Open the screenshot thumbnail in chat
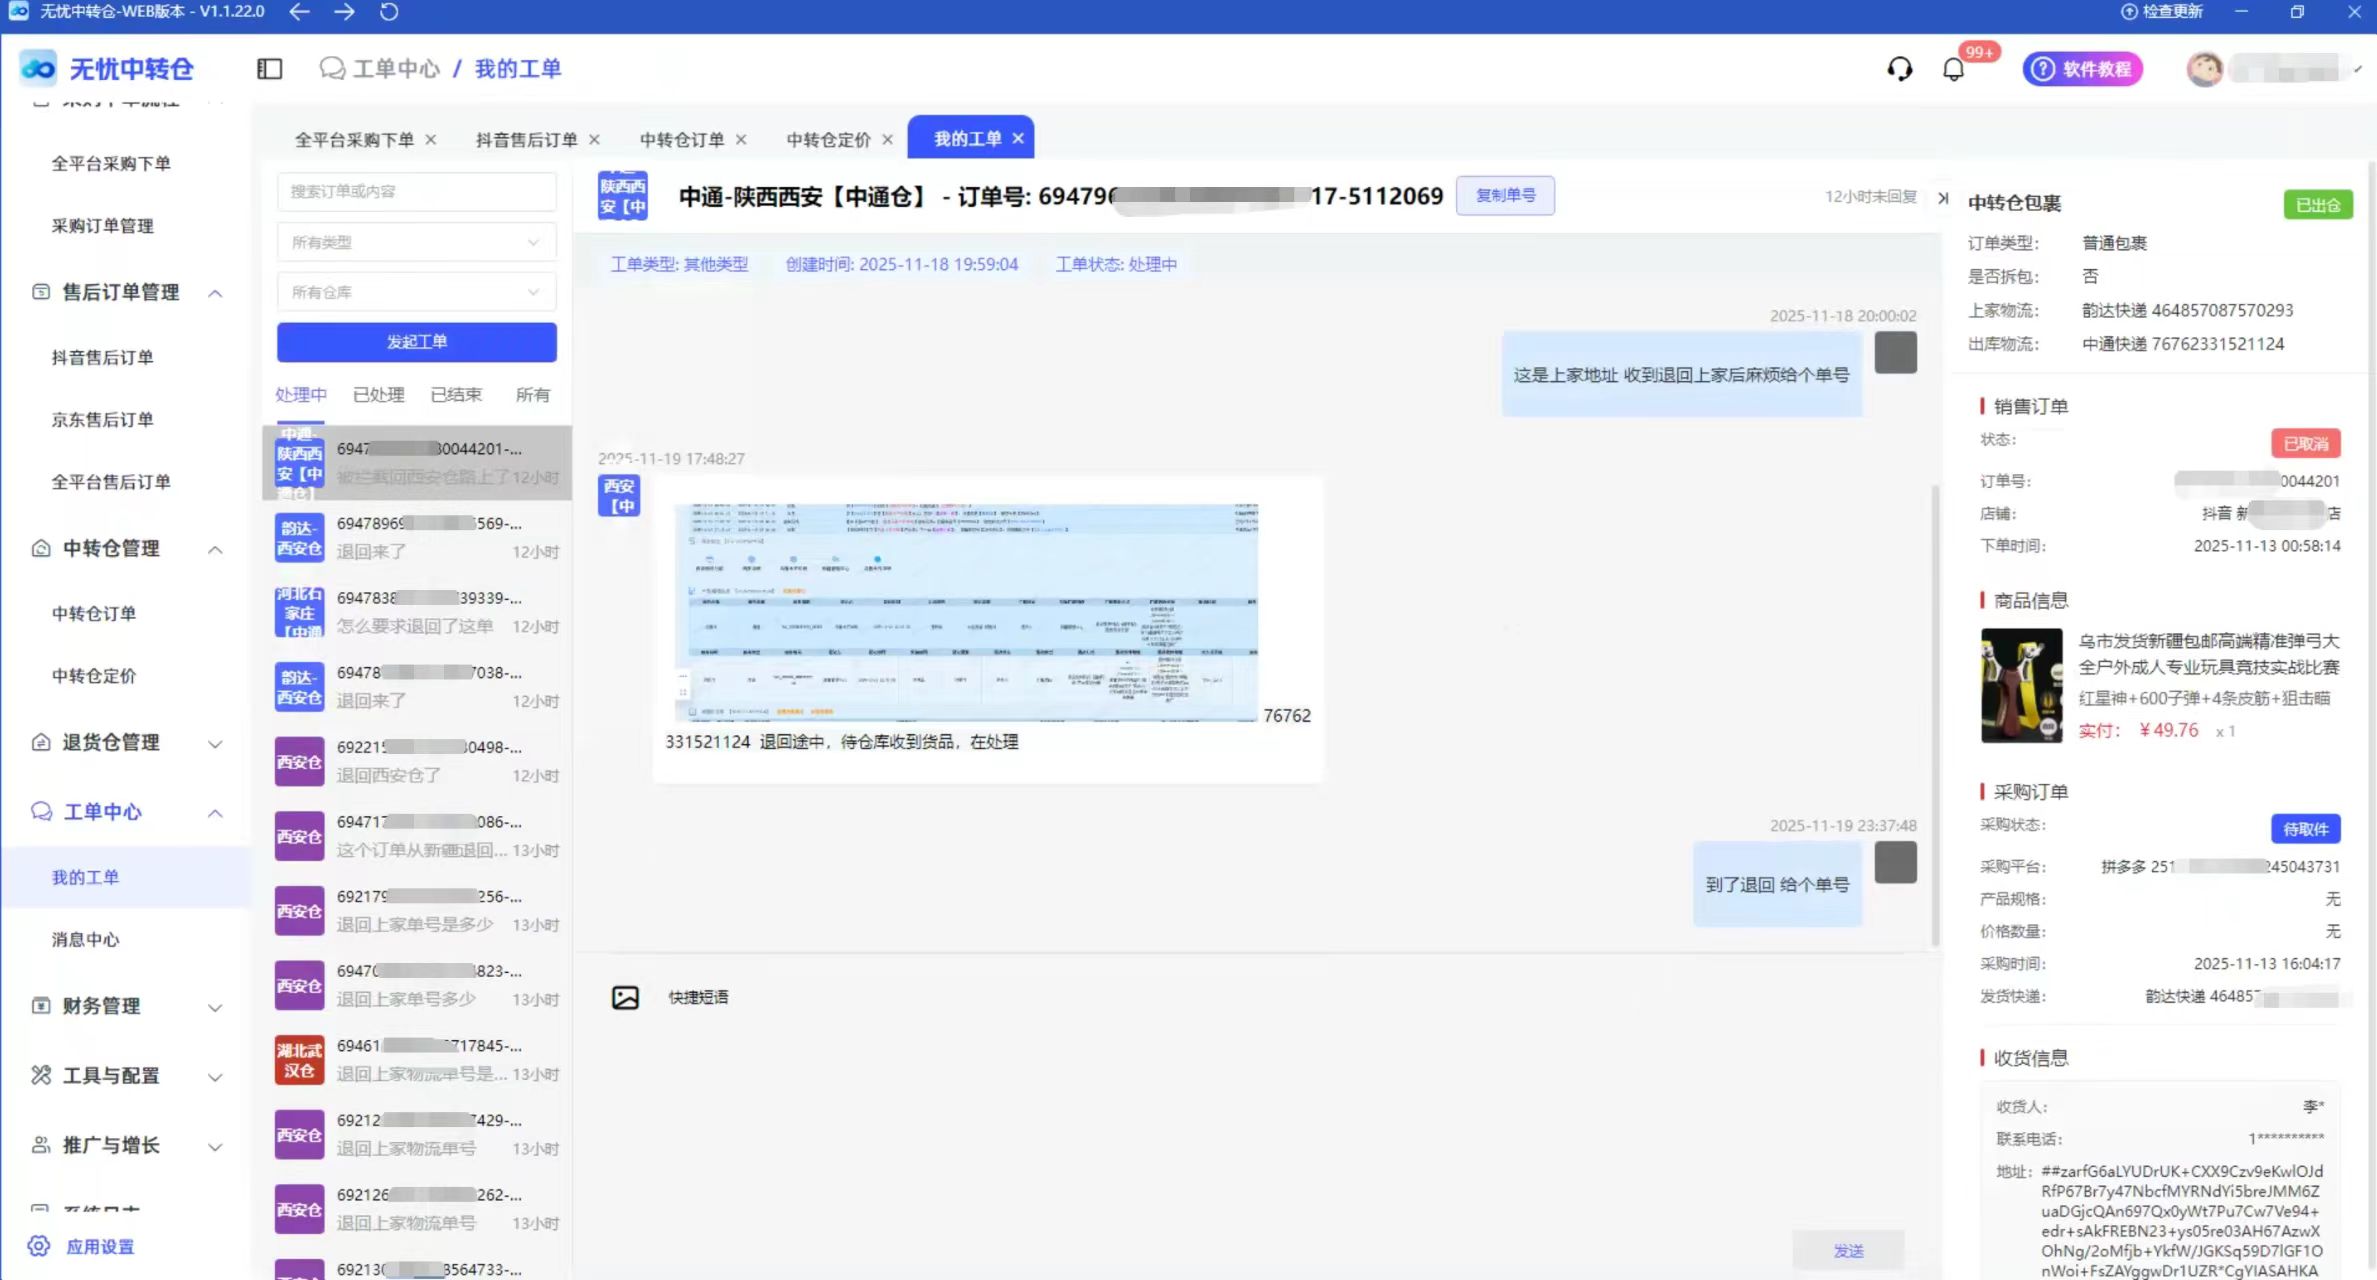2377x1280 pixels. (x=966, y=612)
